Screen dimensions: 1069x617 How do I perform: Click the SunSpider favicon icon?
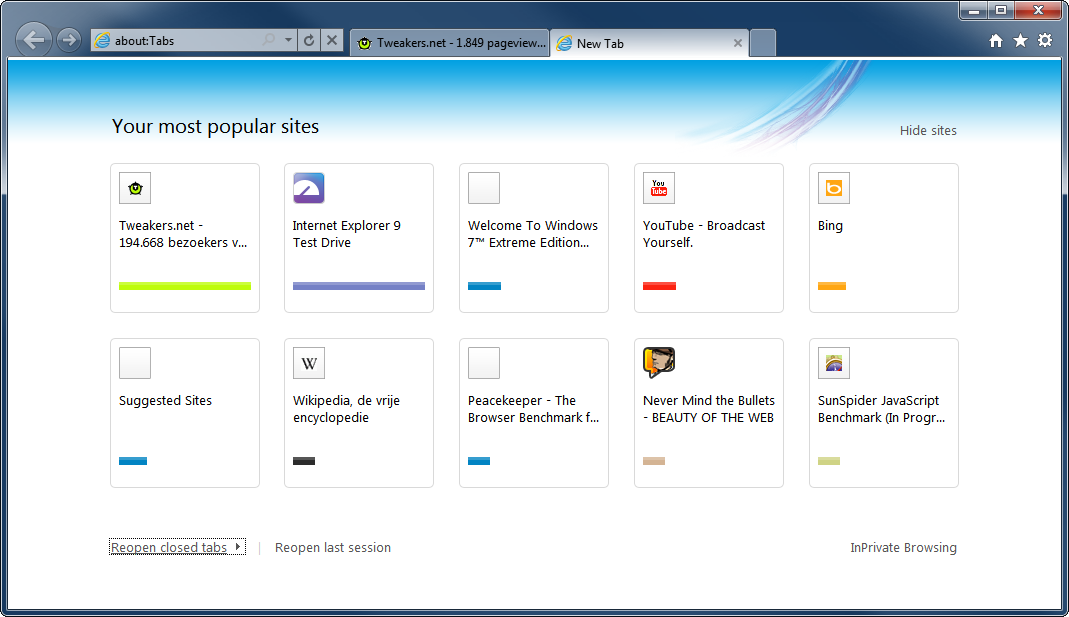coord(834,363)
